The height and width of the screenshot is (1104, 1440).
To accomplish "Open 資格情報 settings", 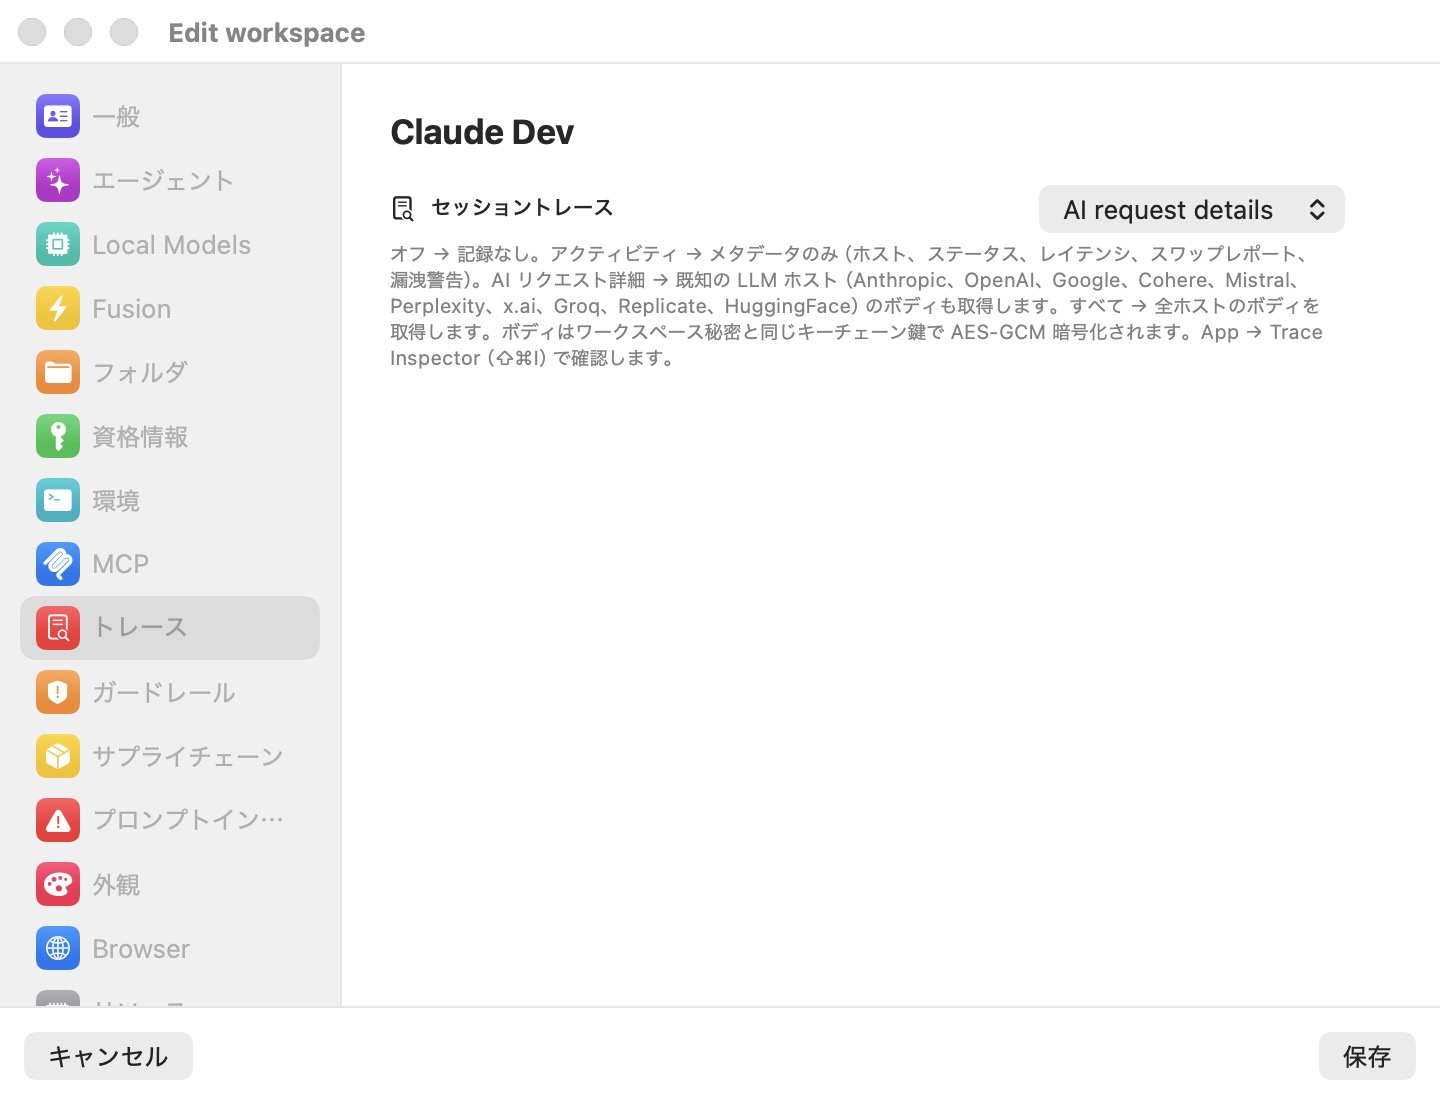I will [x=170, y=436].
